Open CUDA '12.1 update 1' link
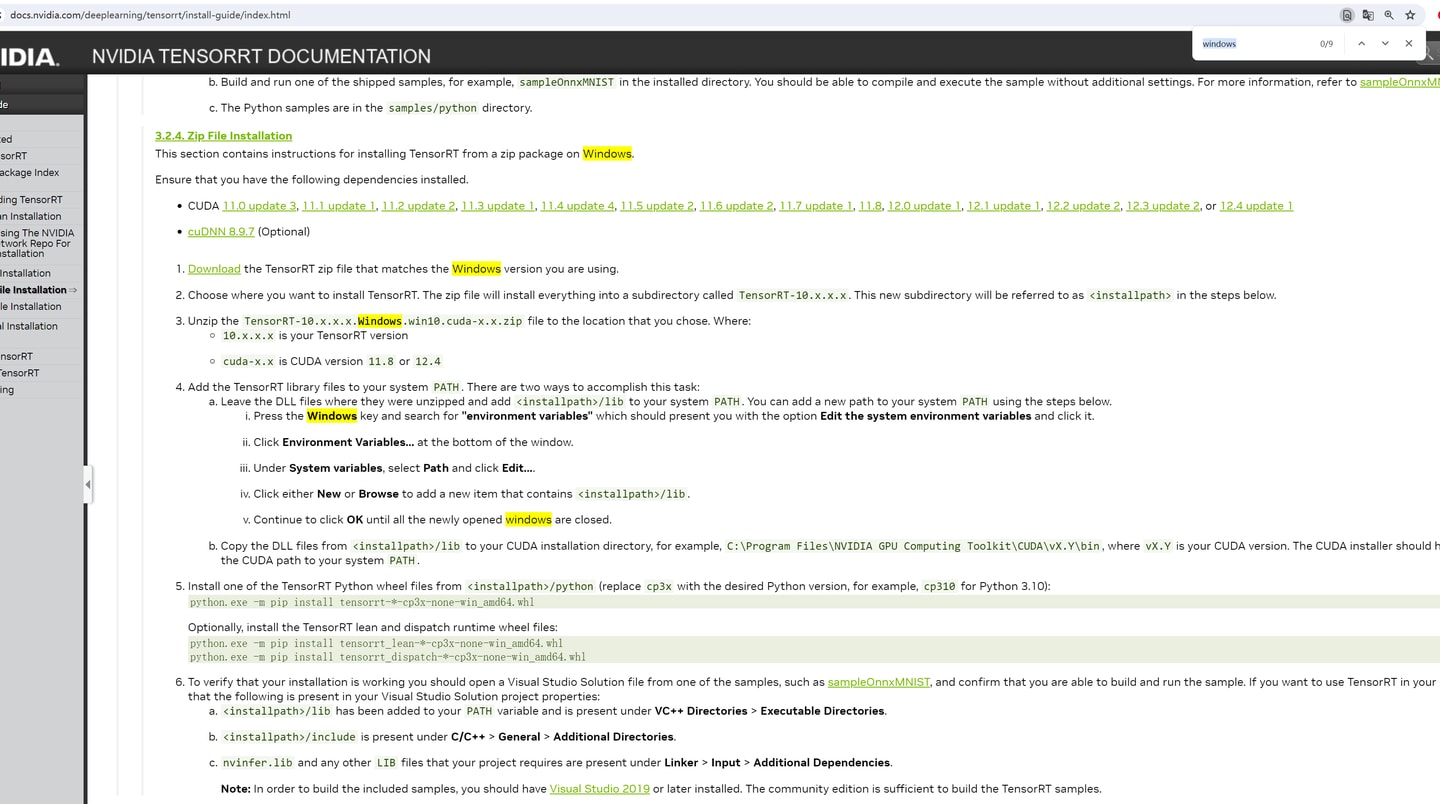 (1004, 206)
